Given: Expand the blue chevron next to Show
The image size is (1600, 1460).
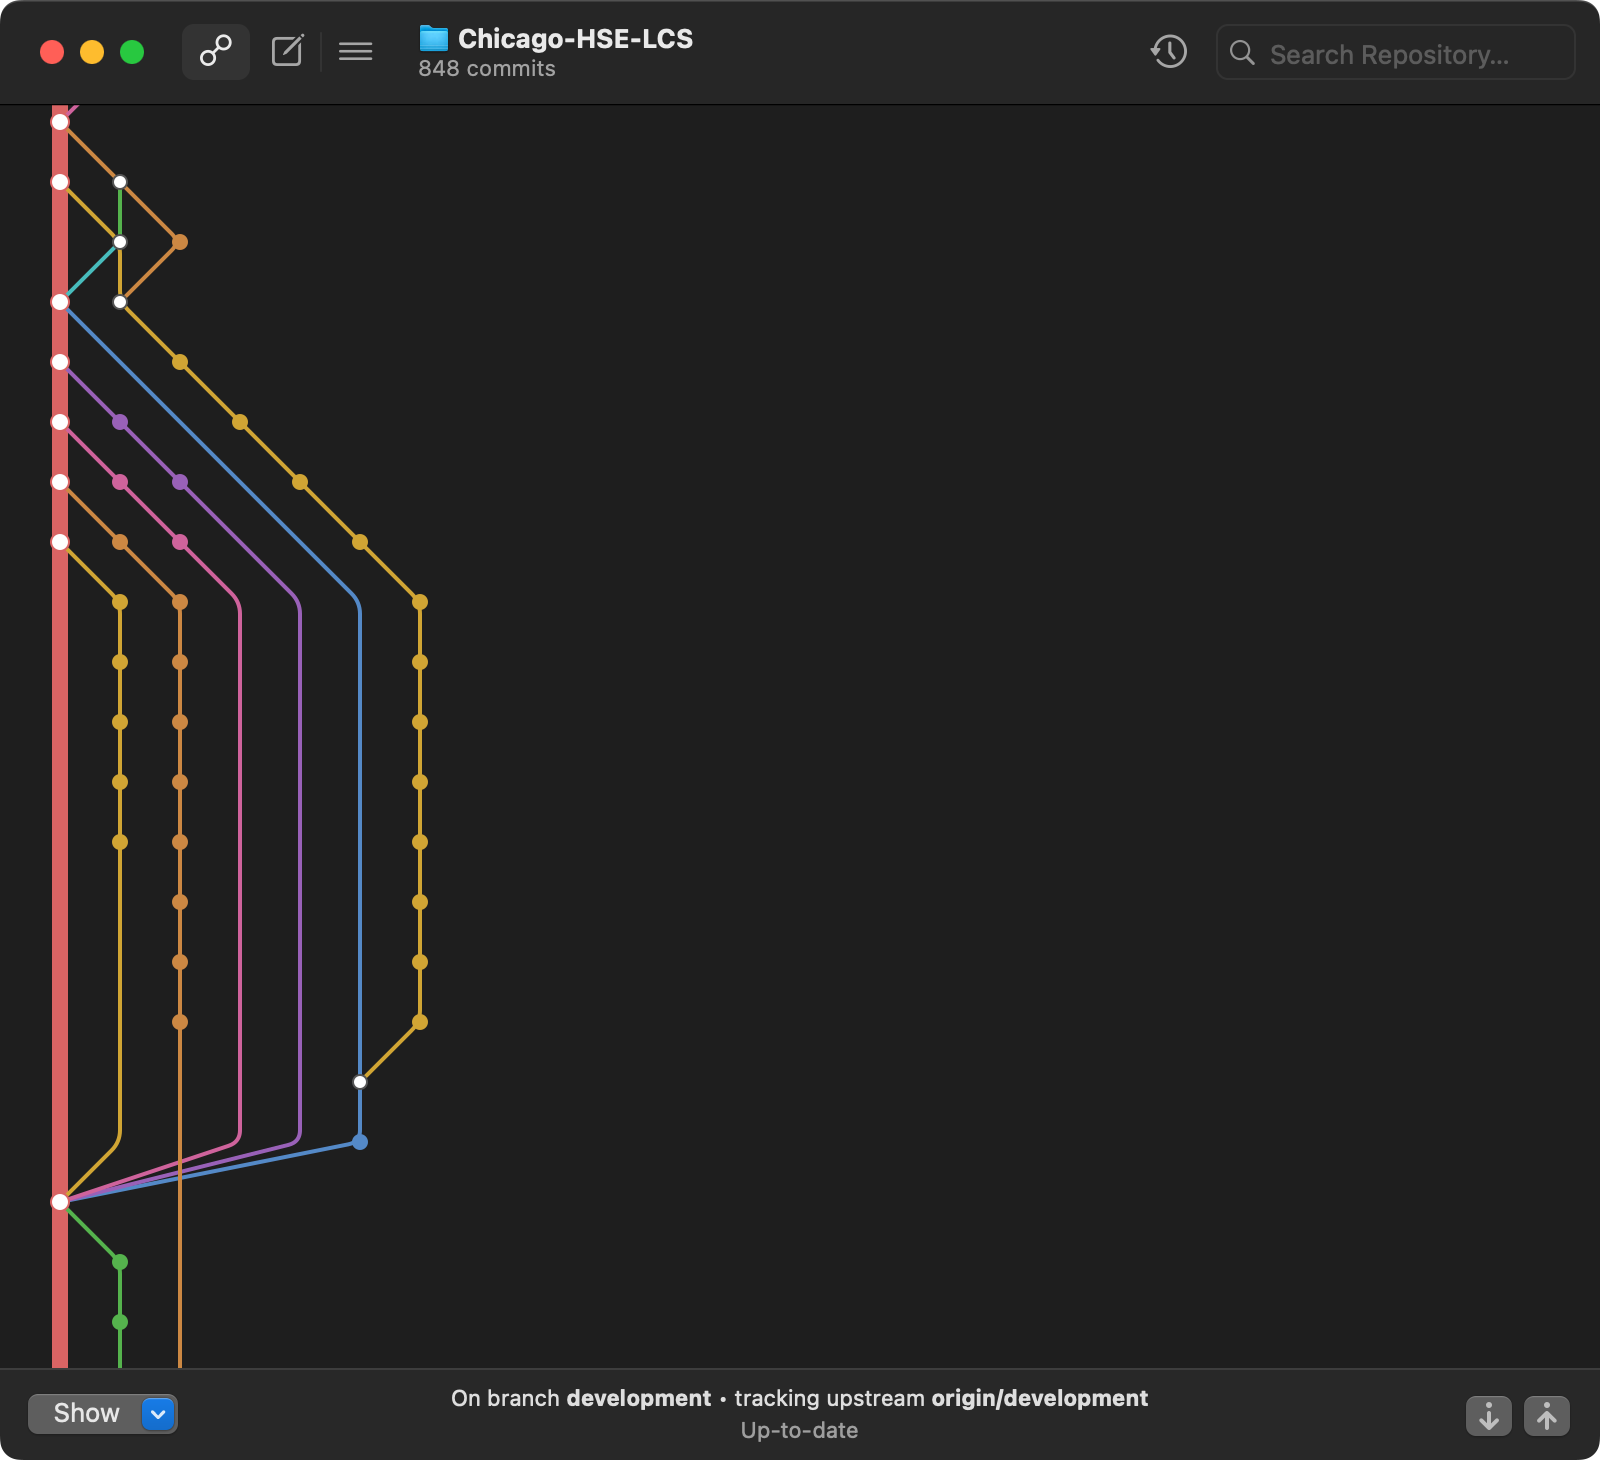Looking at the screenshot, I should 158,1413.
